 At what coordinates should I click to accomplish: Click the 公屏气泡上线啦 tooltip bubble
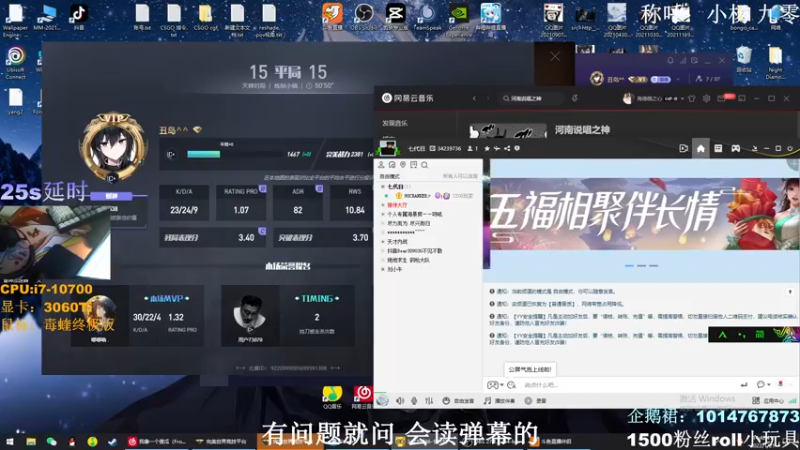(530, 369)
